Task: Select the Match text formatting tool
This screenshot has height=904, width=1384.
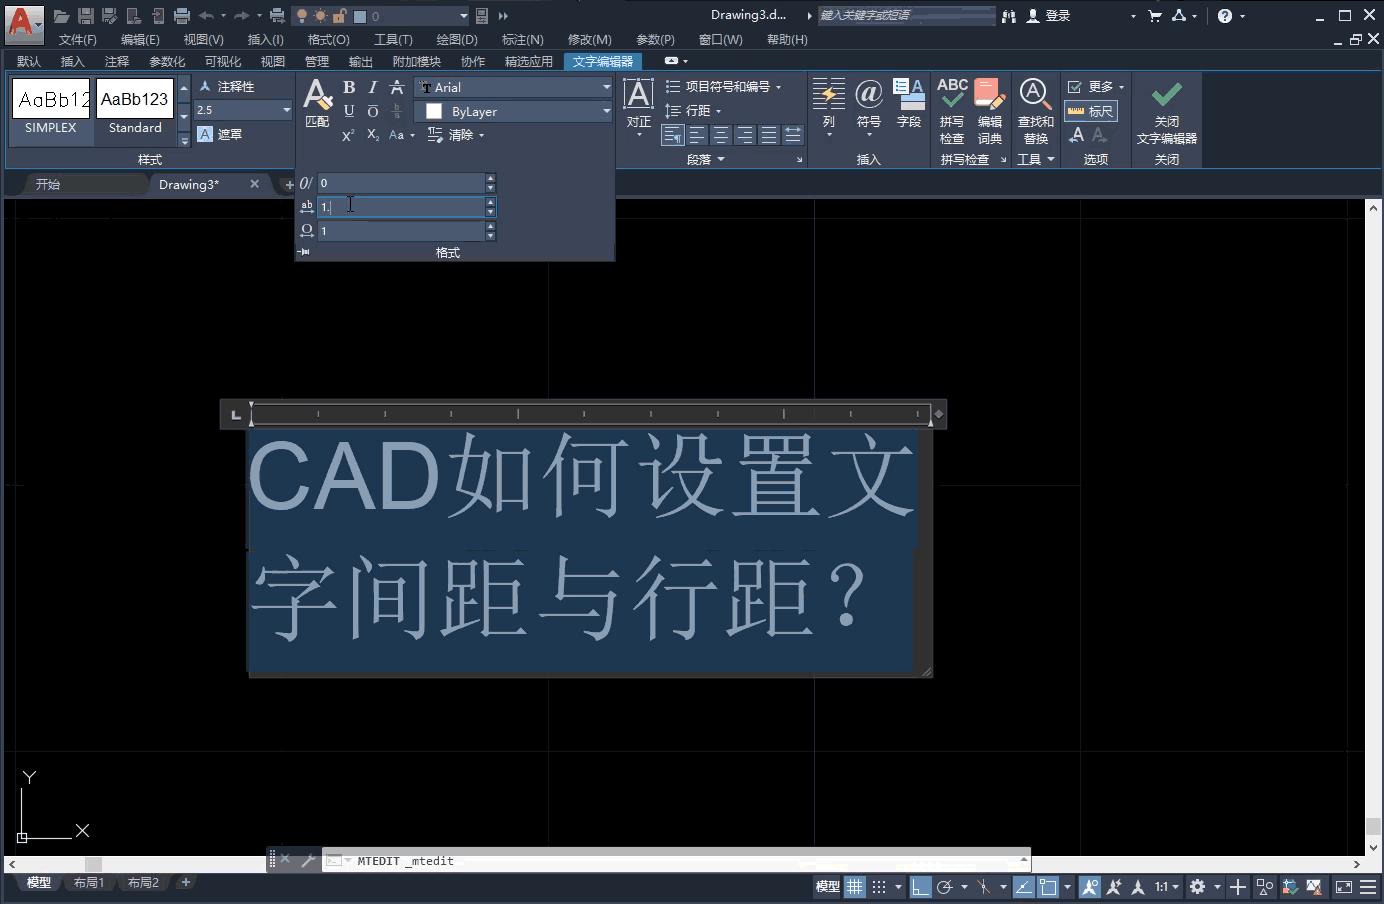Action: [x=316, y=100]
